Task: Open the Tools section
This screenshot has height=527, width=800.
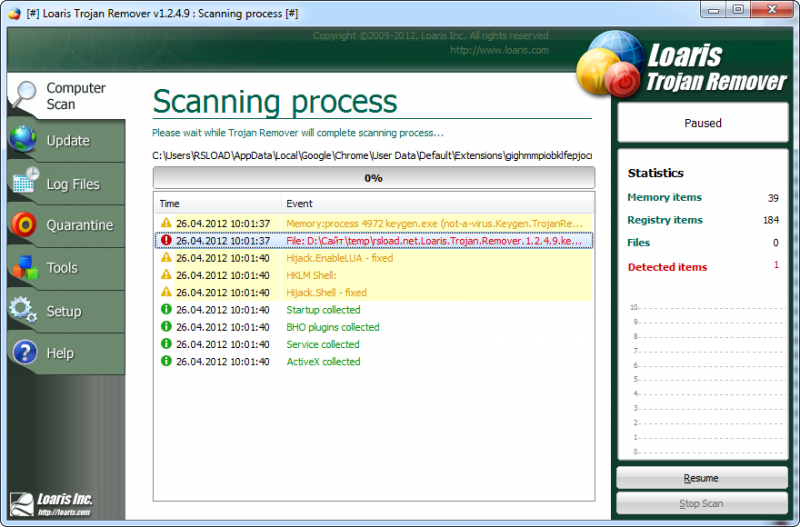Action: [66, 268]
